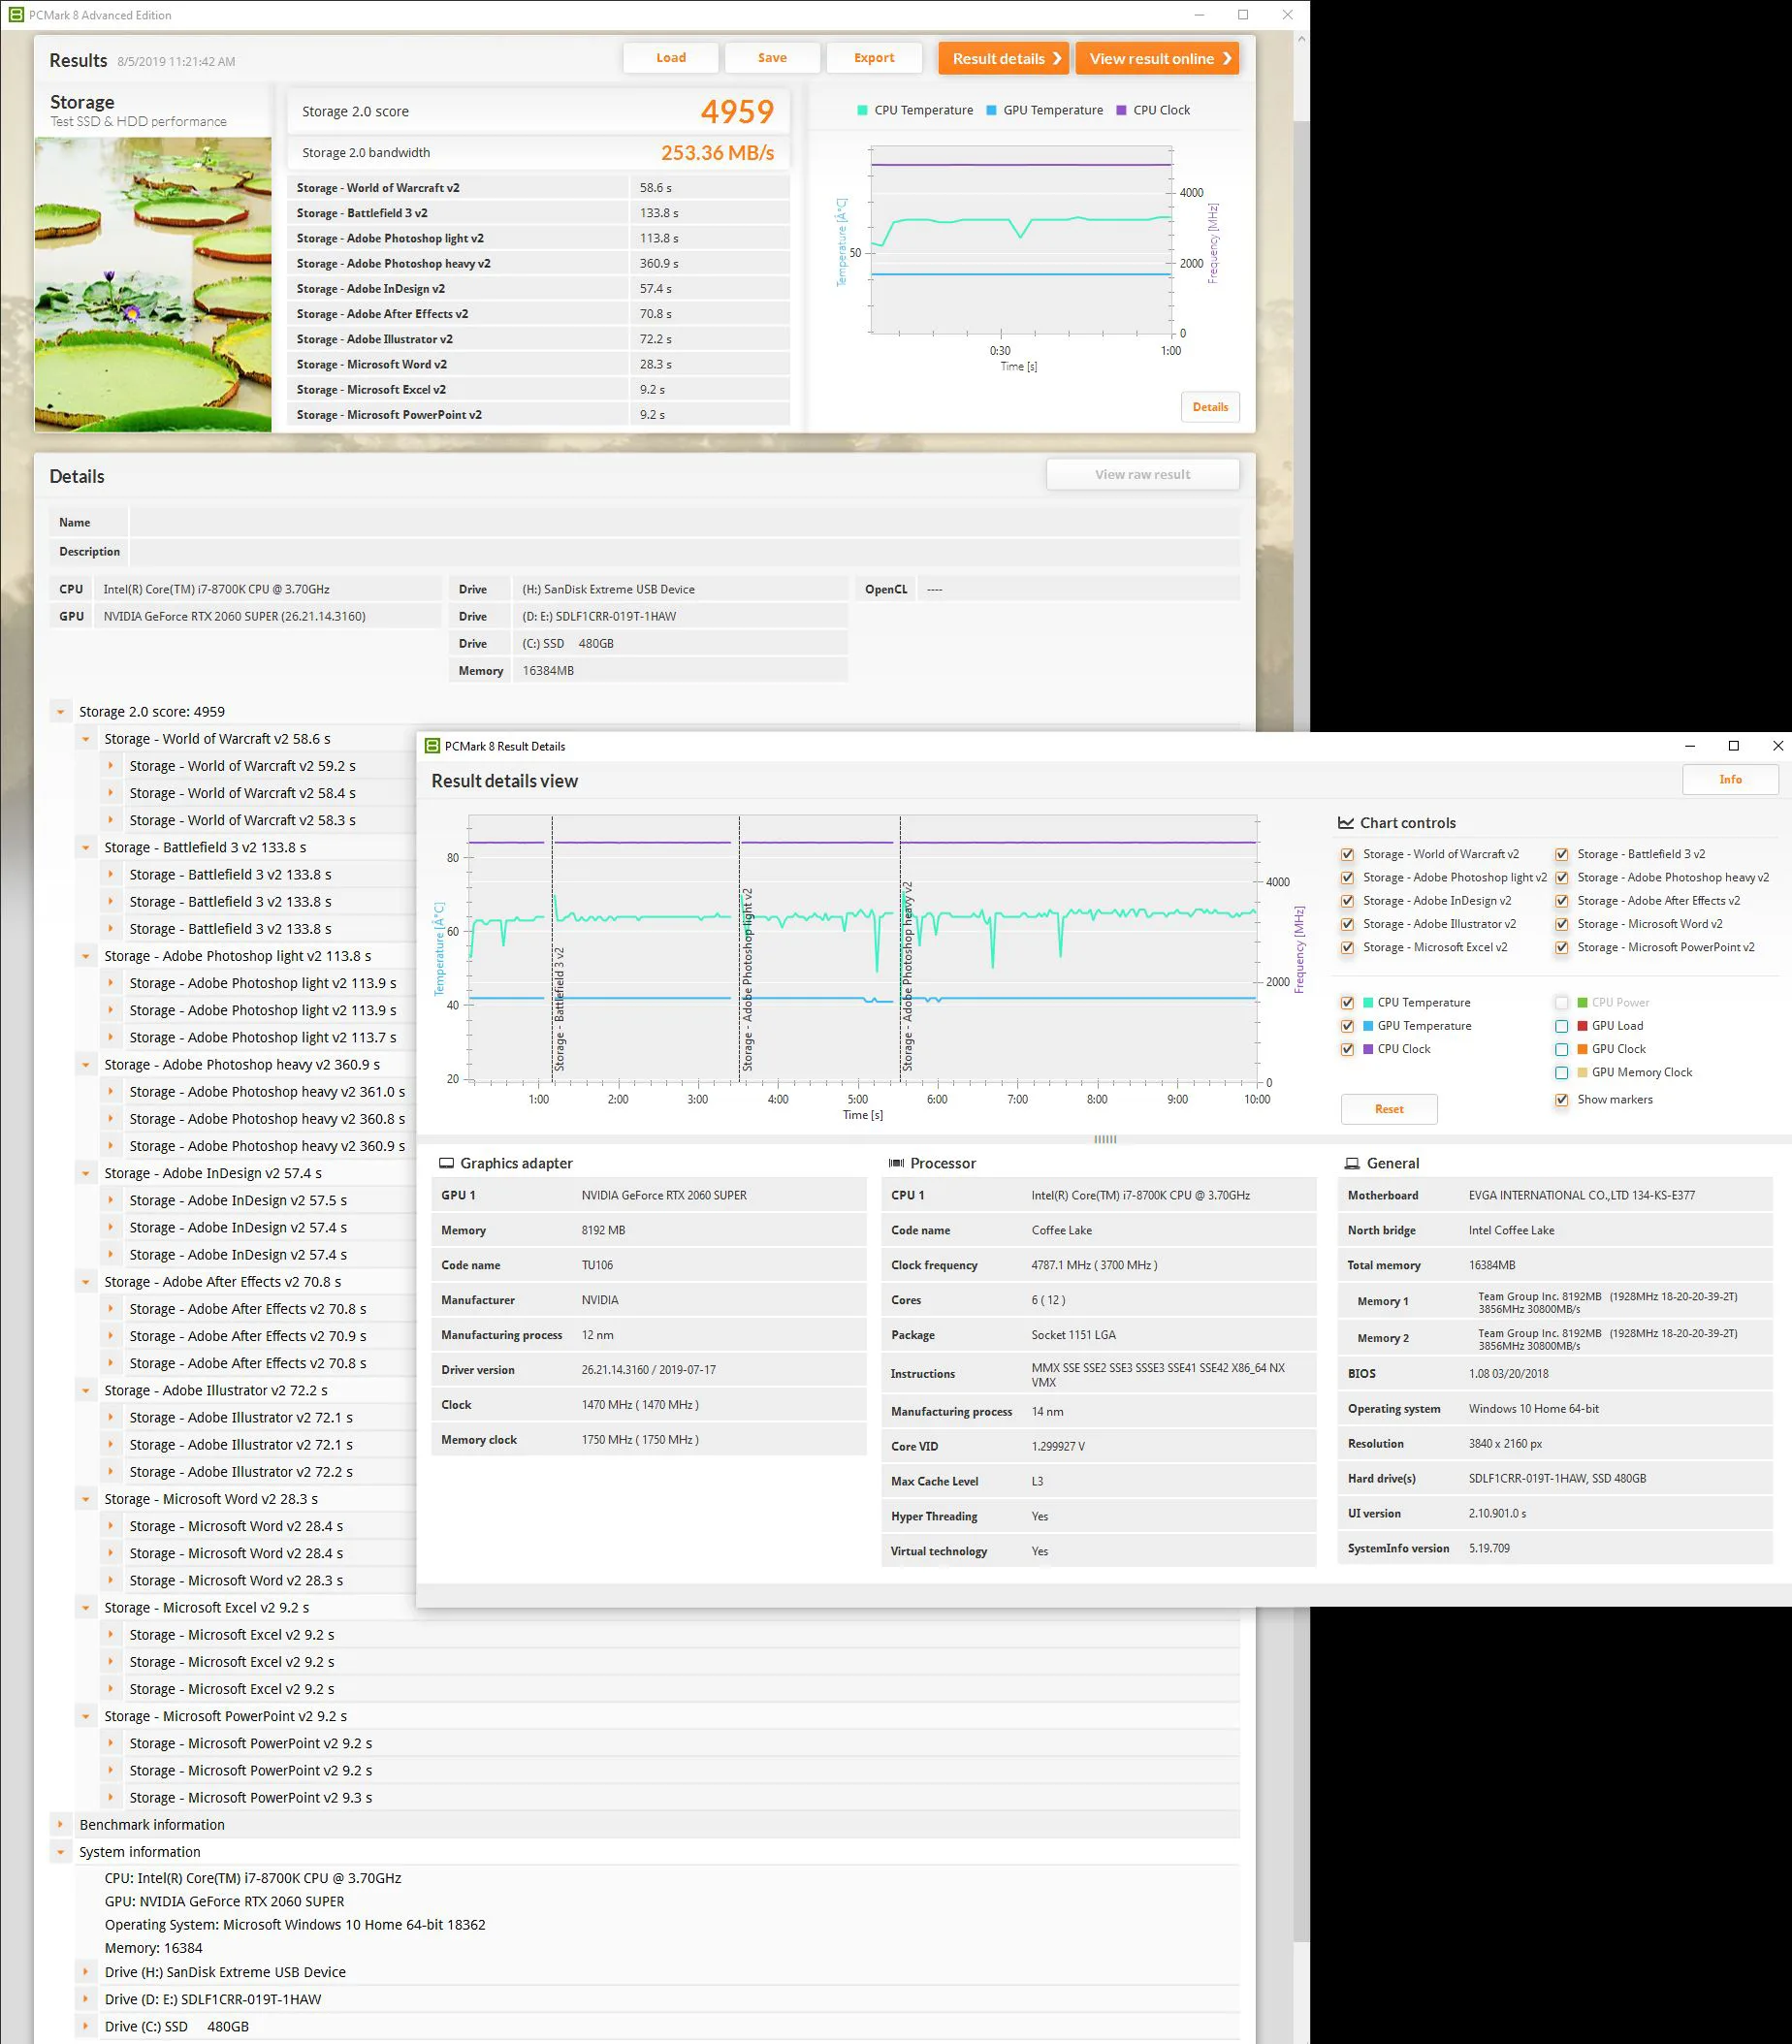The image size is (1792, 2044).
Task: Expand Storage - Adobe Photoshop heavy v2 361.0 s
Action: click(111, 1092)
